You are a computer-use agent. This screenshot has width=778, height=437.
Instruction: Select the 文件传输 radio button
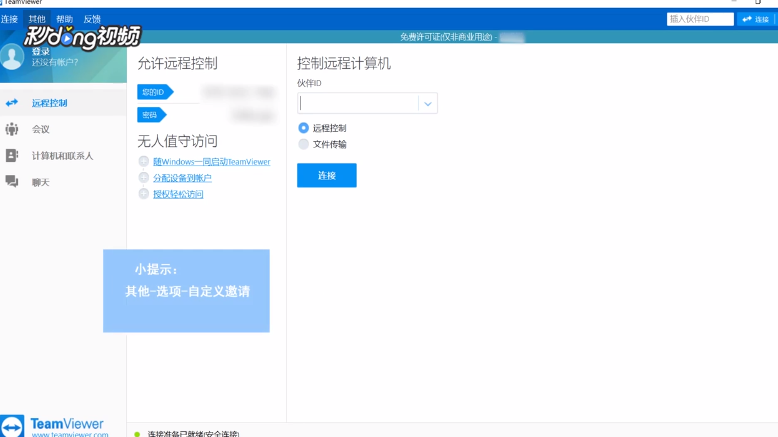[303, 144]
